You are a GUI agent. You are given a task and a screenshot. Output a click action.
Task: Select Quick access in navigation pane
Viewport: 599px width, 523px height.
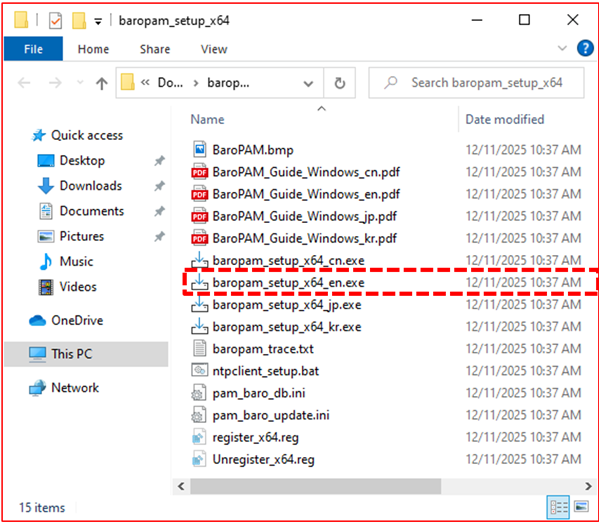coord(87,135)
